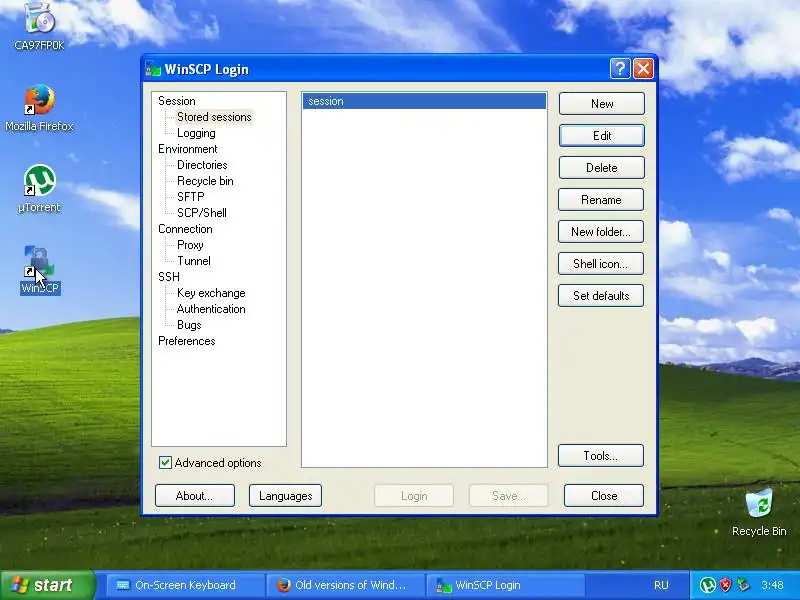Click the rightmost tray icon beside the clock
Viewport: 800px width, 600px height.
[743, 585]
